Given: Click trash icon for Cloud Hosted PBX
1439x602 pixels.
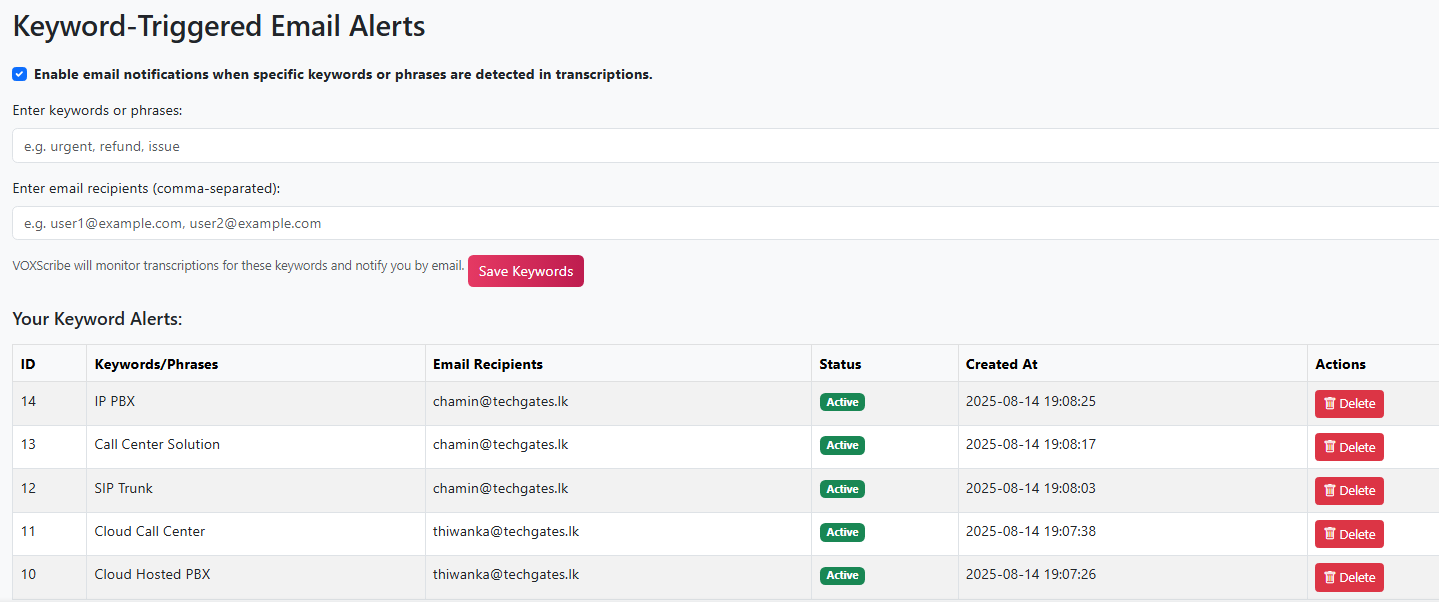Looking at the screenshot, I should click(x=1330, y=577).
